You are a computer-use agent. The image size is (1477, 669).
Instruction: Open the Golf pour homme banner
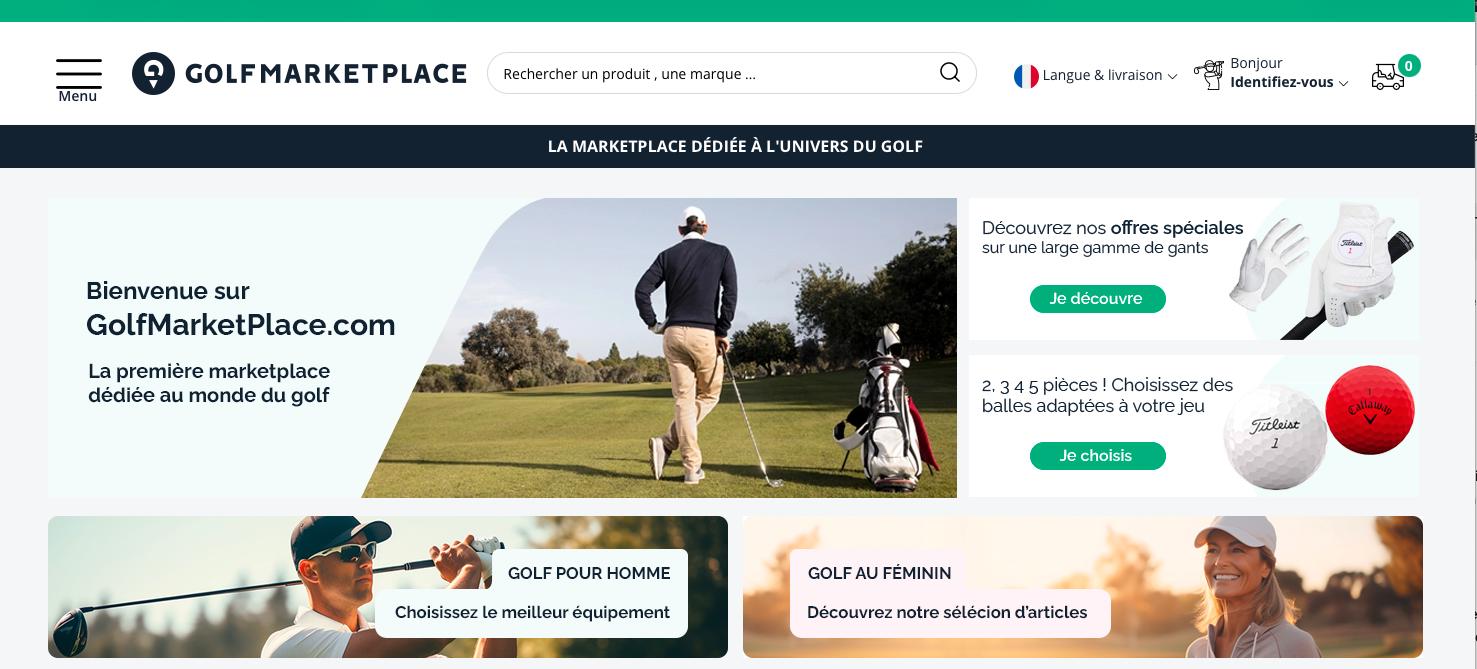coord(388,587)
